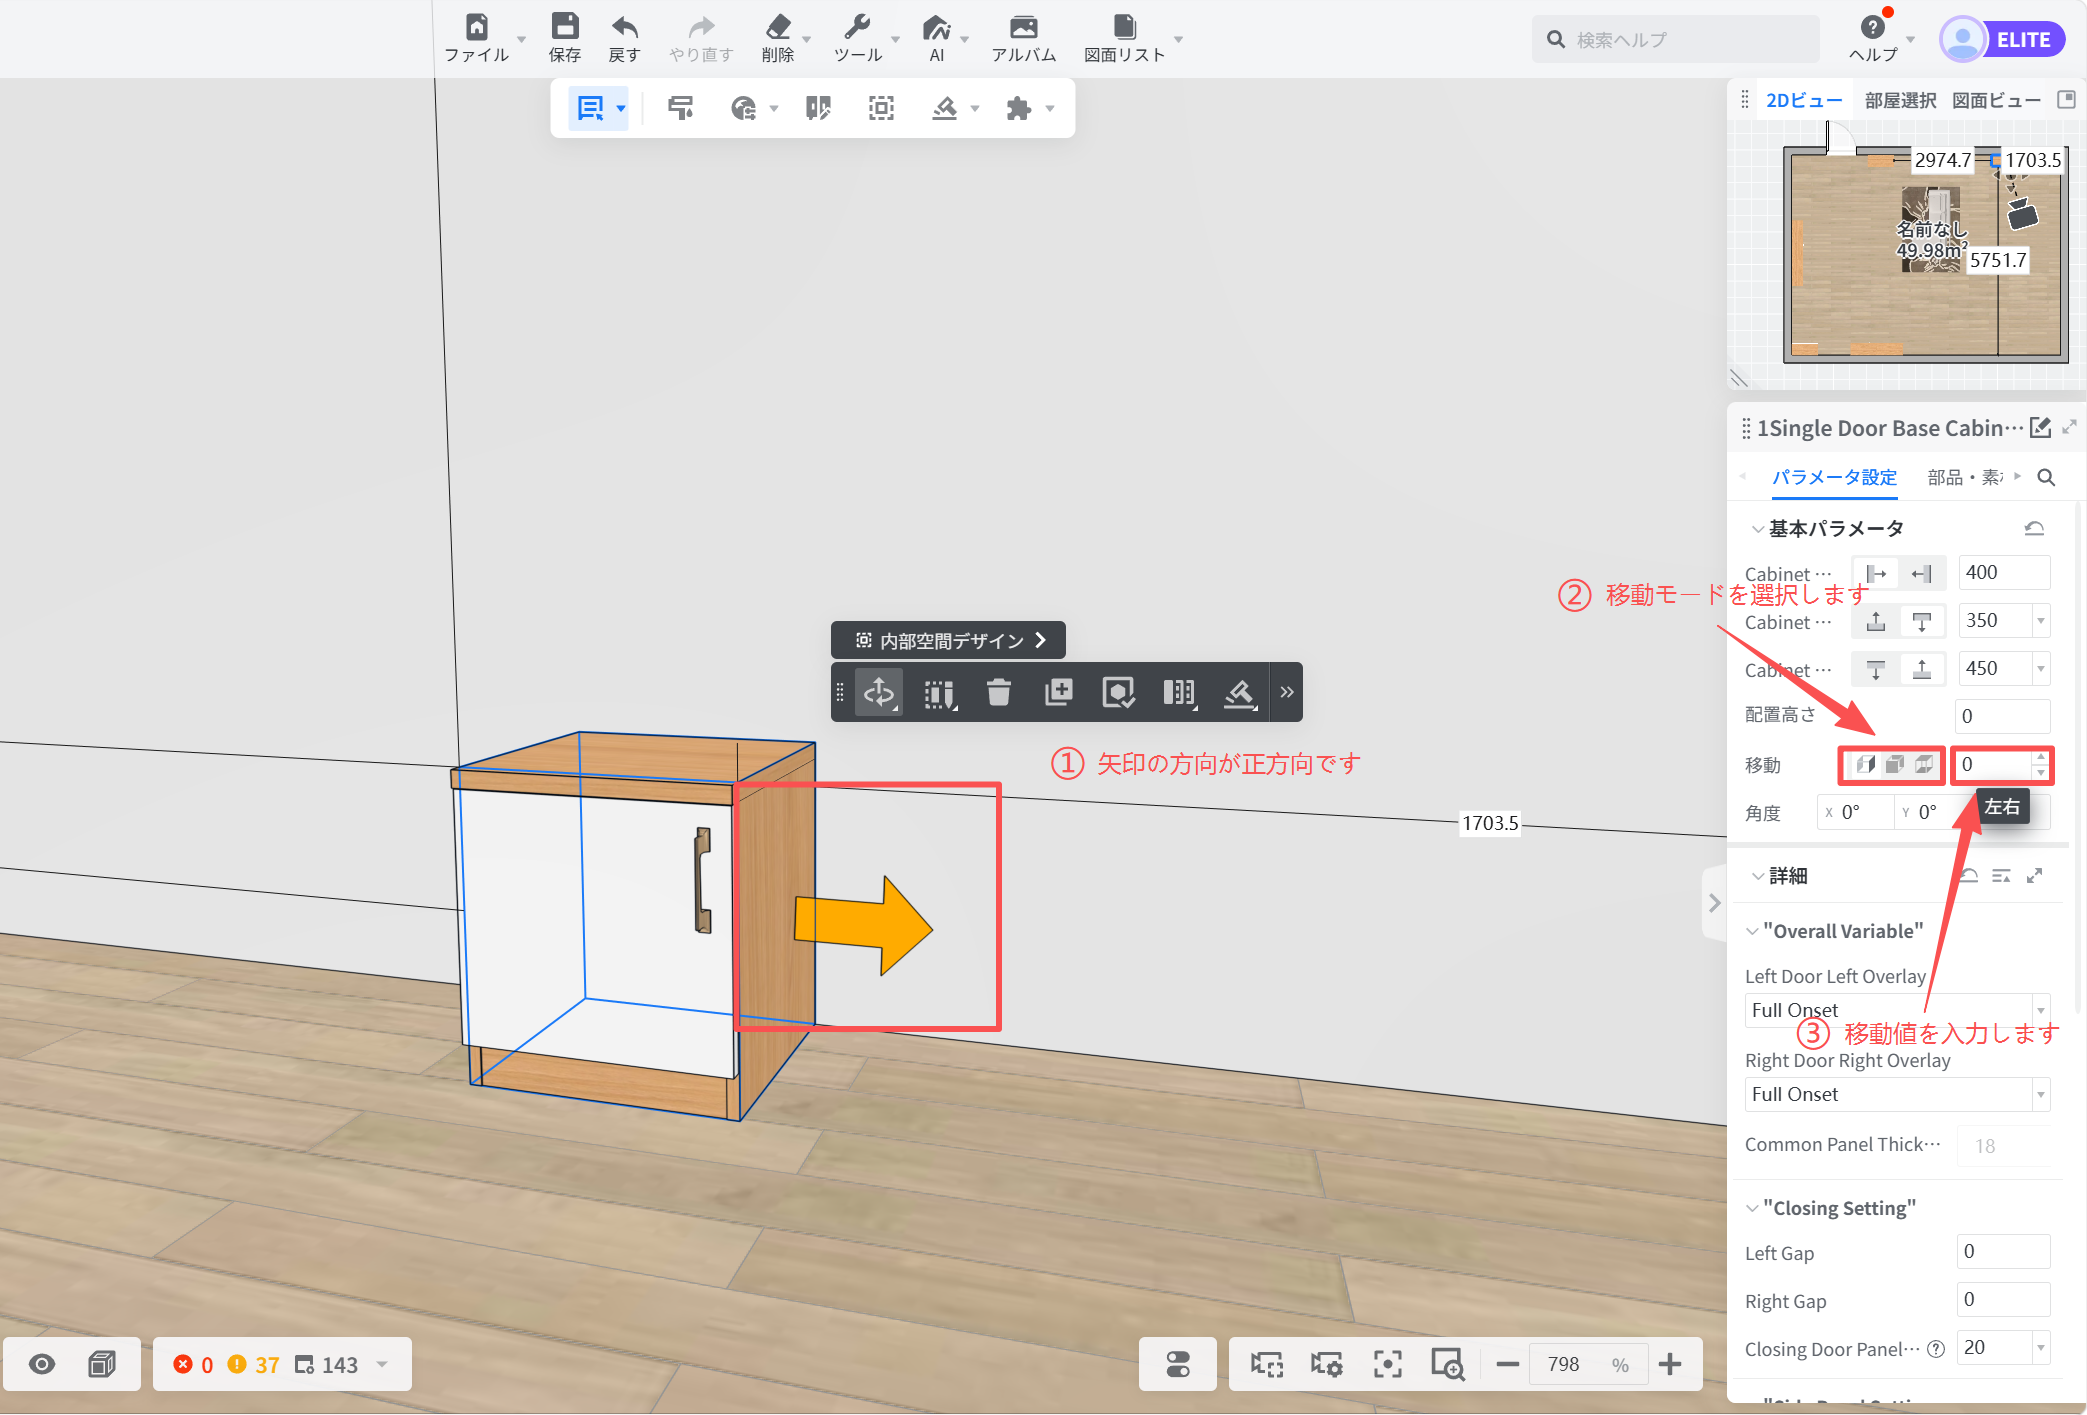The height and width of the screenshot is (1415, 2087).
Task: Reset 基本パラメータ with the undo icon
Action: tap(2034, 529)
